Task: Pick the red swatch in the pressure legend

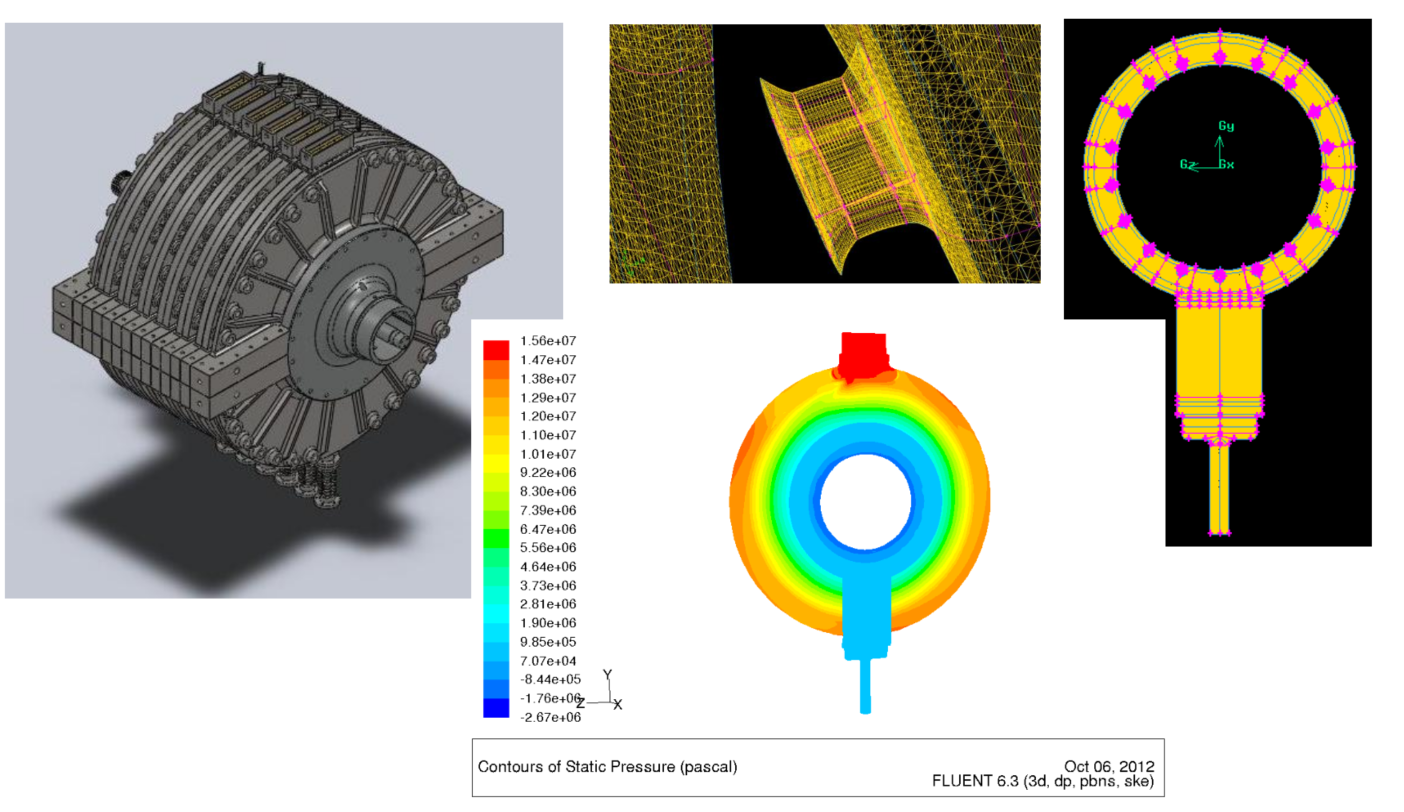Action: pos(496,349)
